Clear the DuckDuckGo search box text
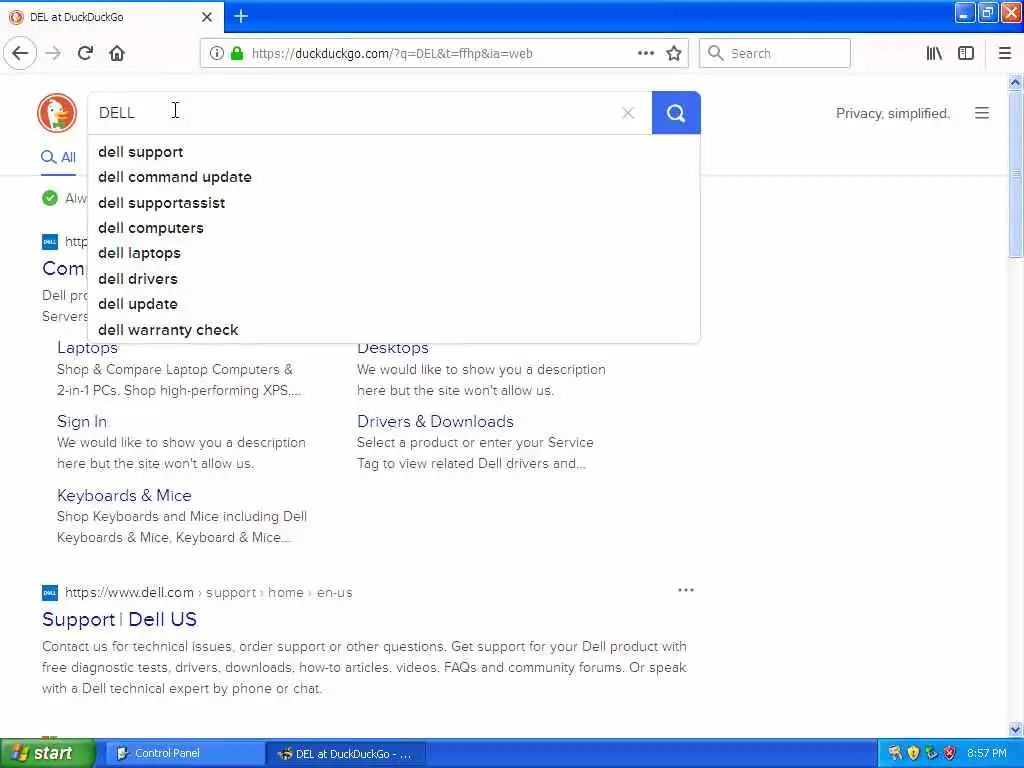The image size is (1024, 768). coord(628,113)
